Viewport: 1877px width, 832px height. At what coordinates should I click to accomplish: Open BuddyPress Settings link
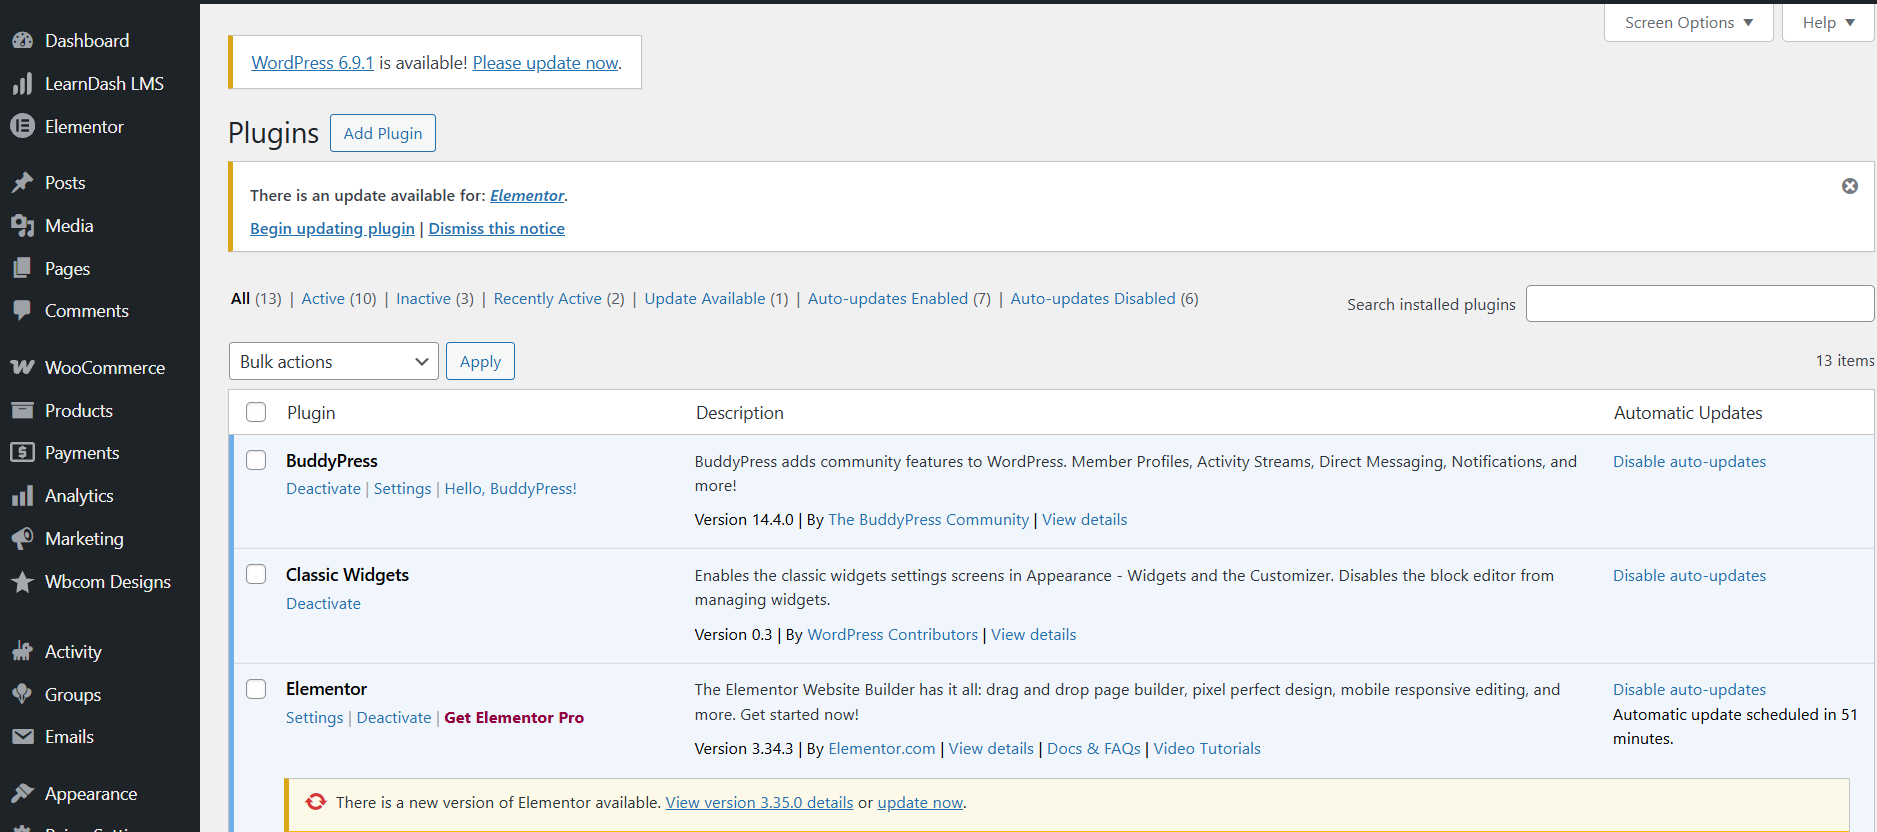(x=402, y=488)
